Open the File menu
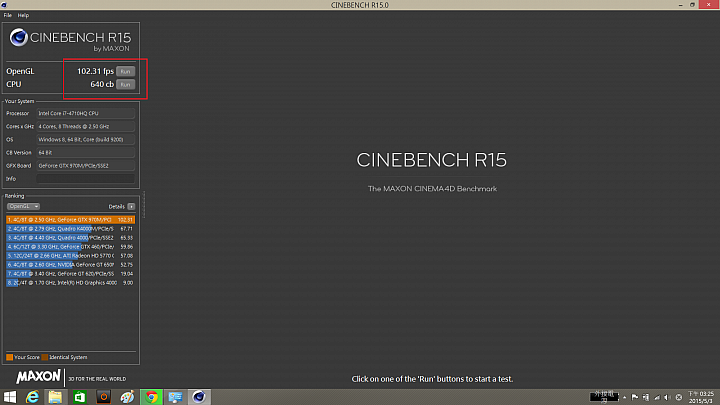The image size is (720, 405). coord(8,15)
